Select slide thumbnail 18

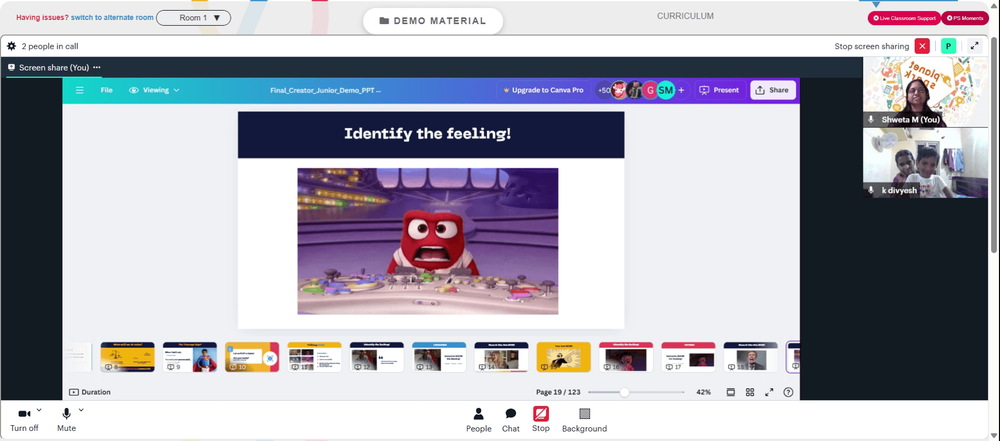pos(751,357)
